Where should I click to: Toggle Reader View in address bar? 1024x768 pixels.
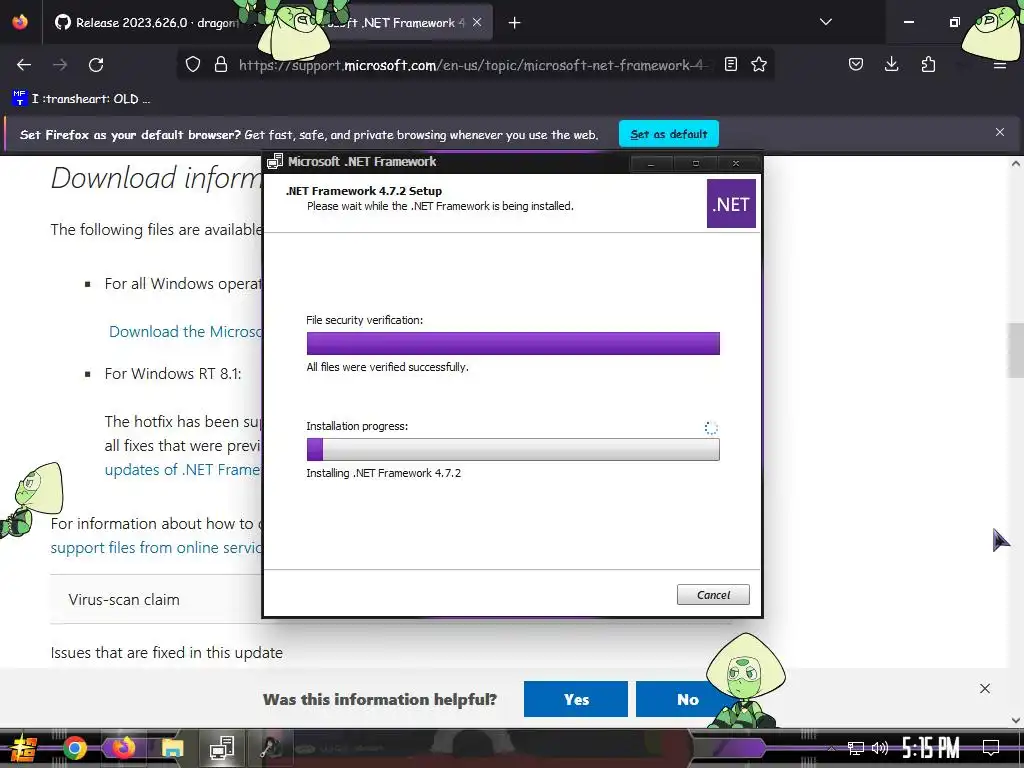tap(731, 65)
